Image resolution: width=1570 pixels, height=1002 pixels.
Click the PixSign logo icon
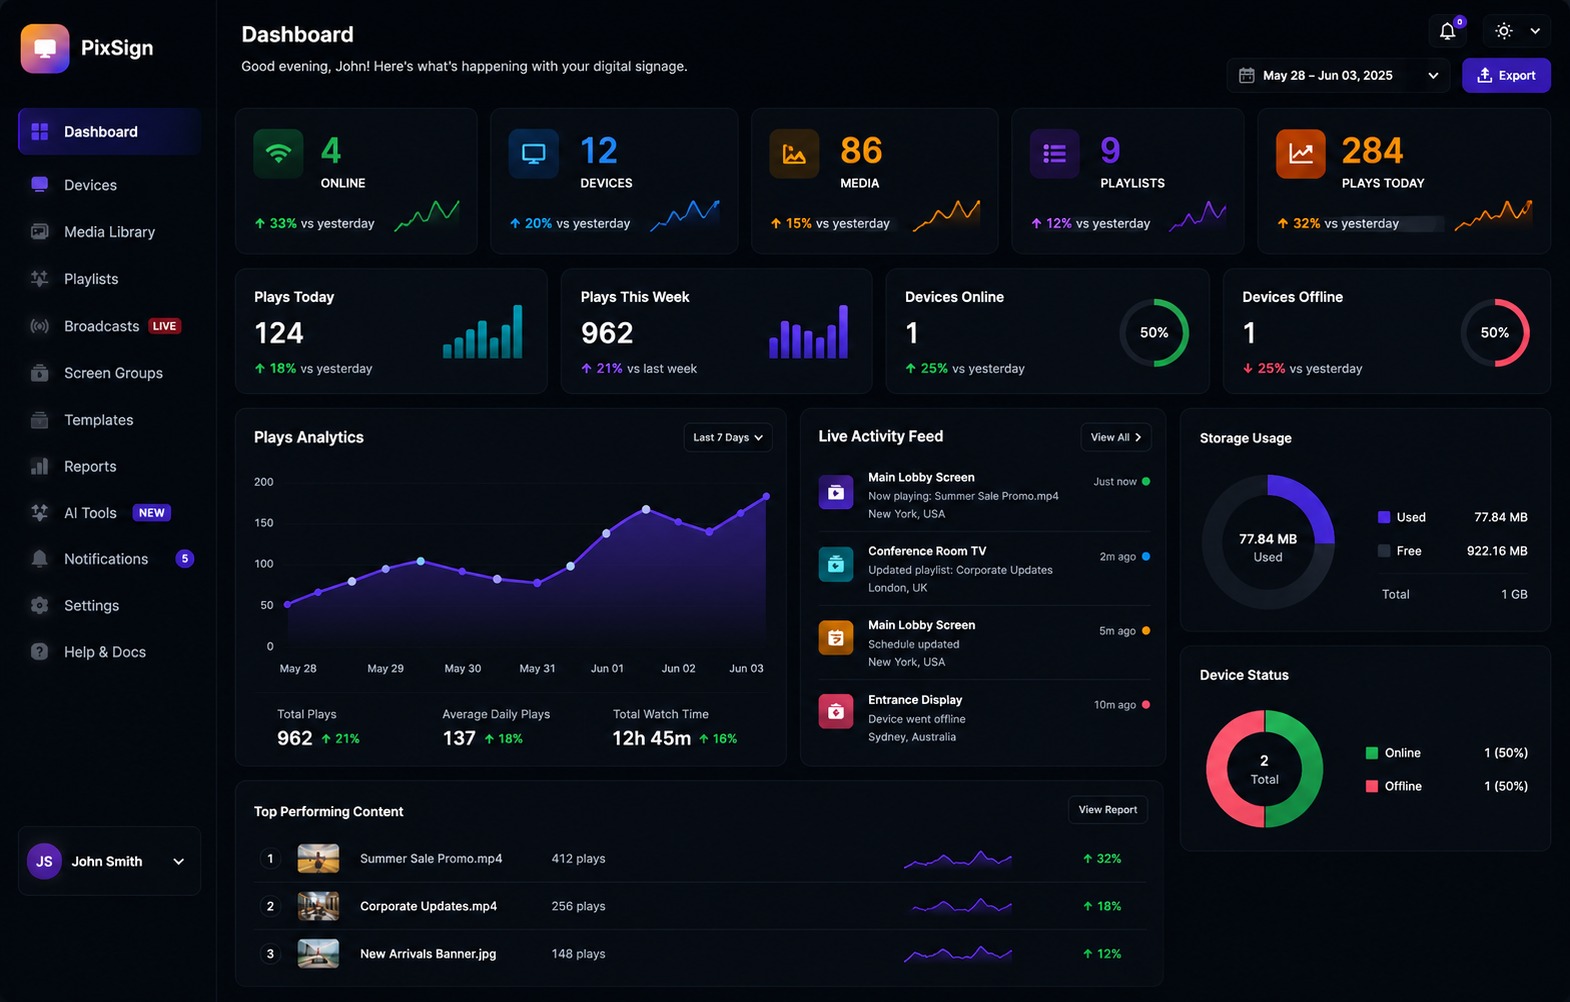(x=45, y=48)
